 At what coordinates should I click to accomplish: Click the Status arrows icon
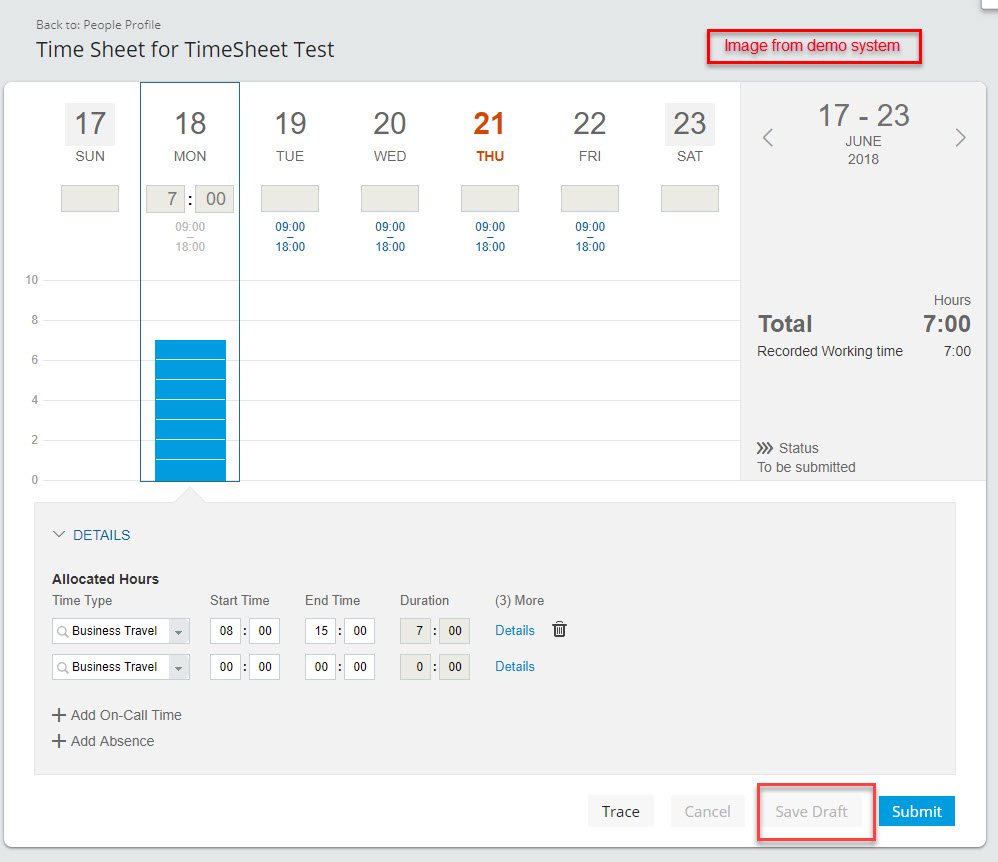pyautogui.click(x=764, y=448)
